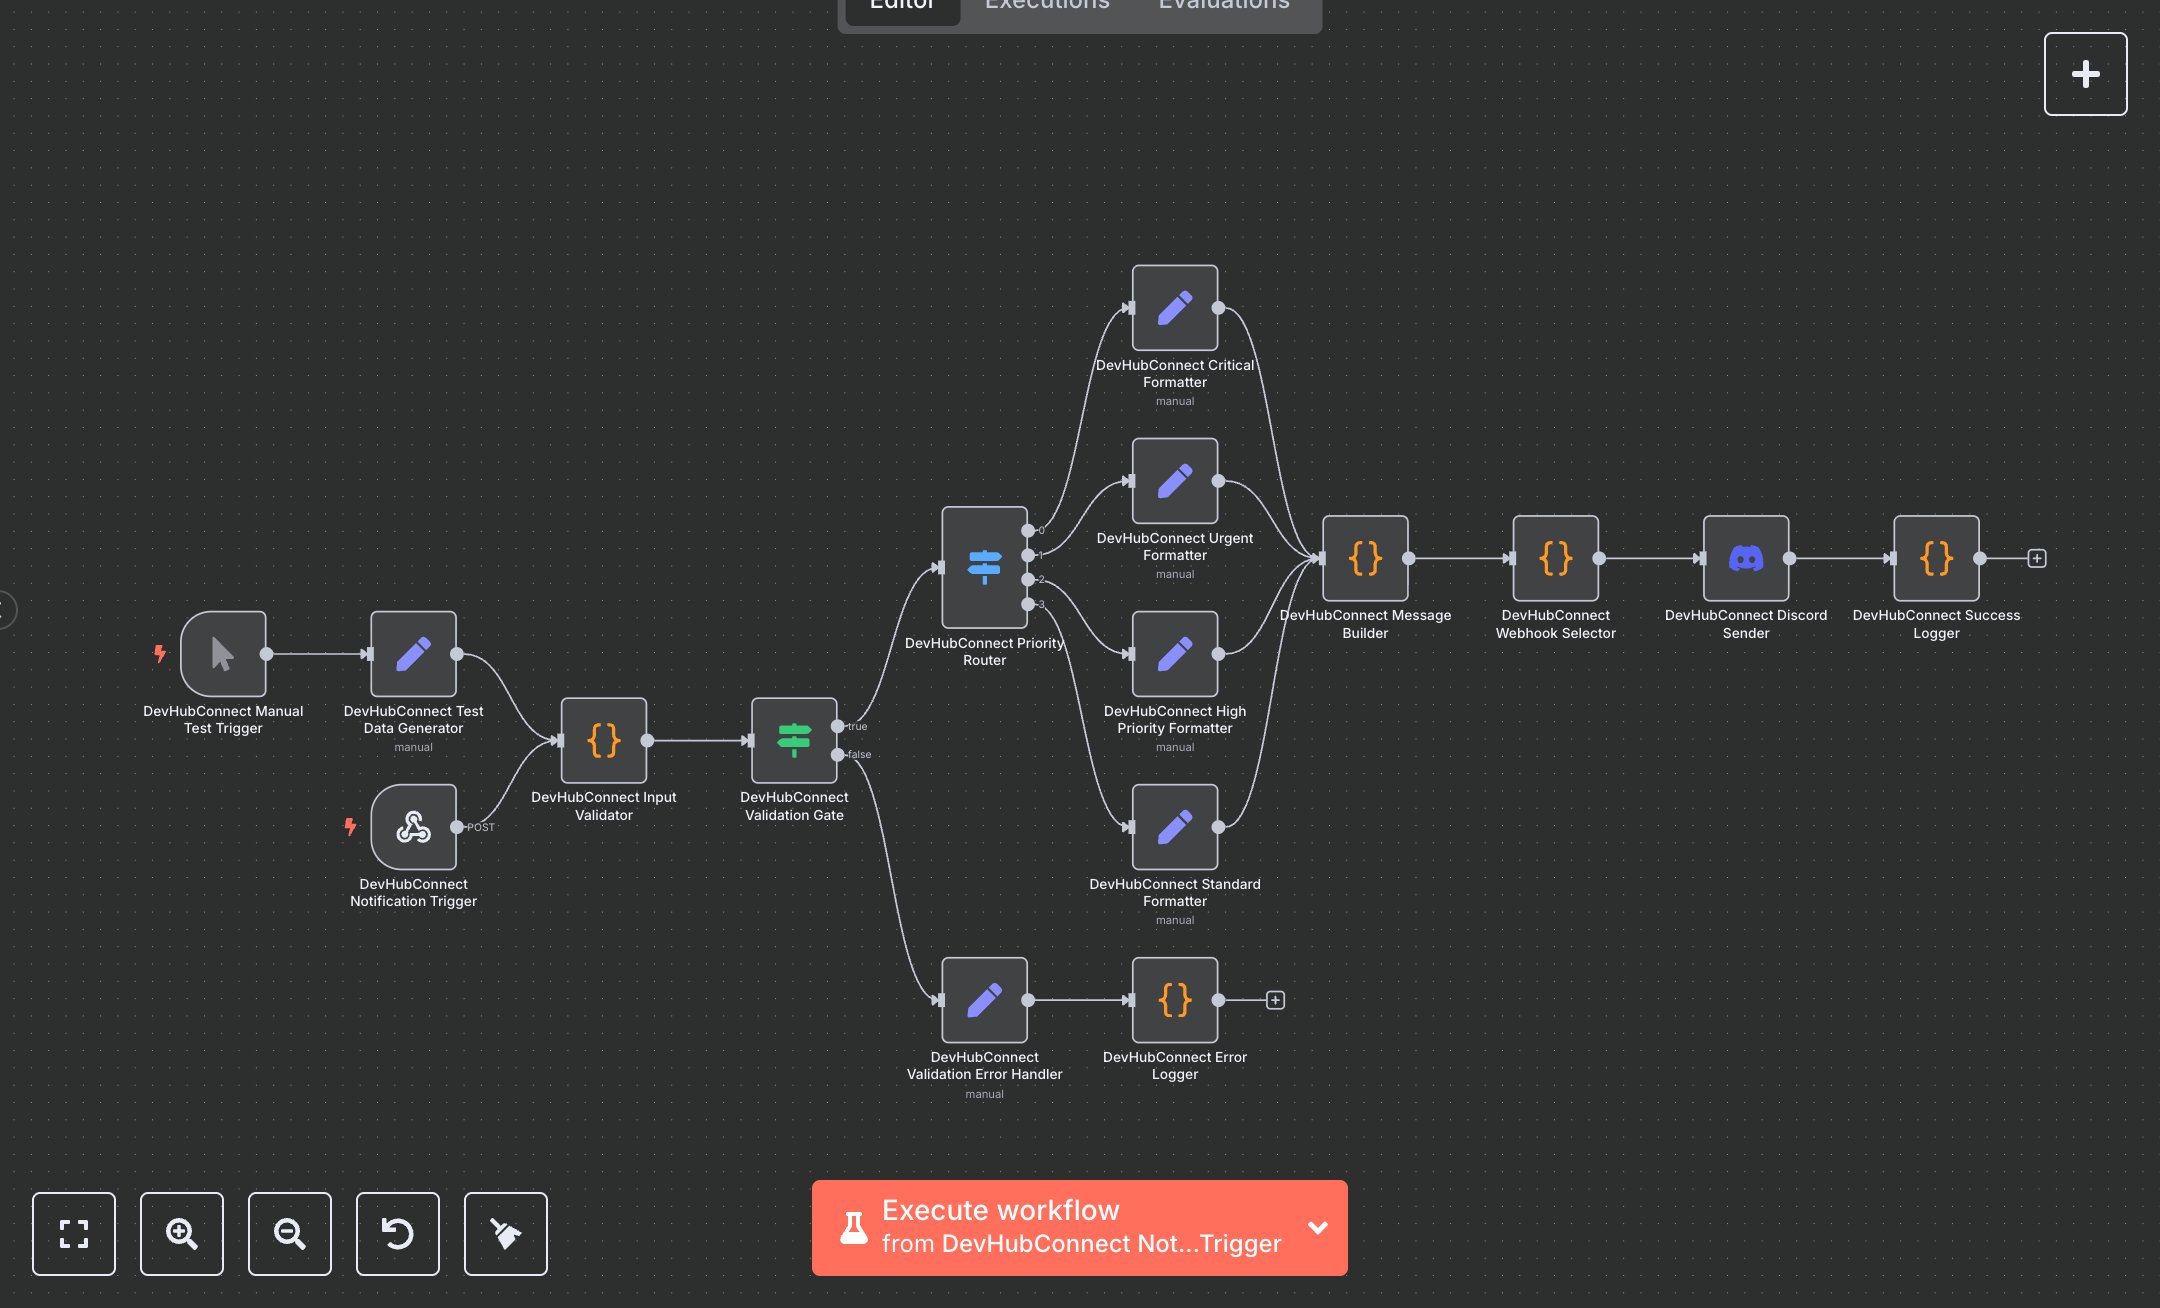Select the DevHubConnect Success Logger node
This screenshot has height=1308, width=2160.
1935,559
